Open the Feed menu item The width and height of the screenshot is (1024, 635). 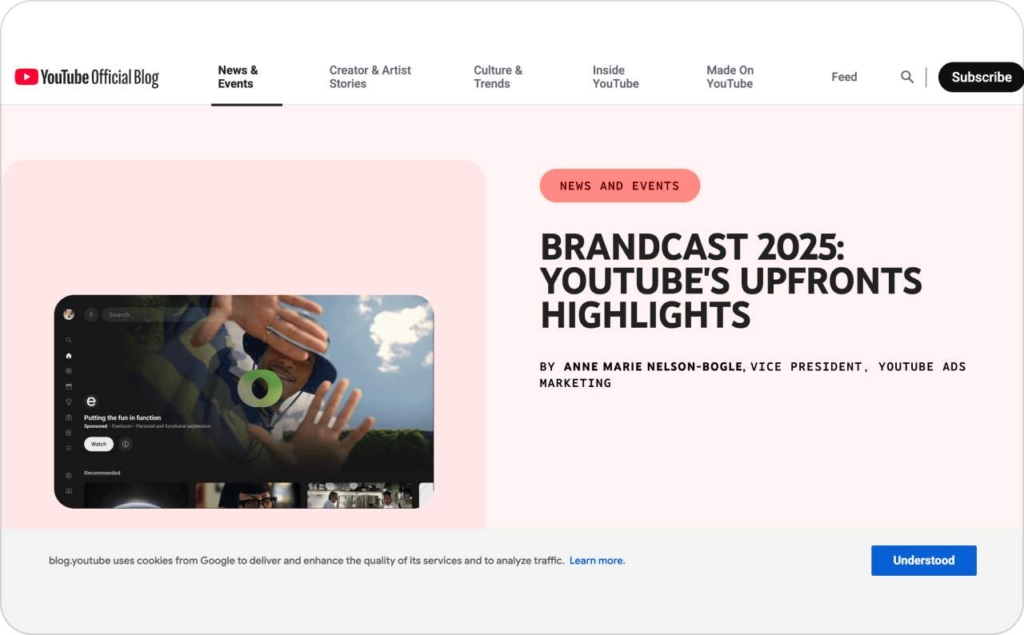click(843, 76)
